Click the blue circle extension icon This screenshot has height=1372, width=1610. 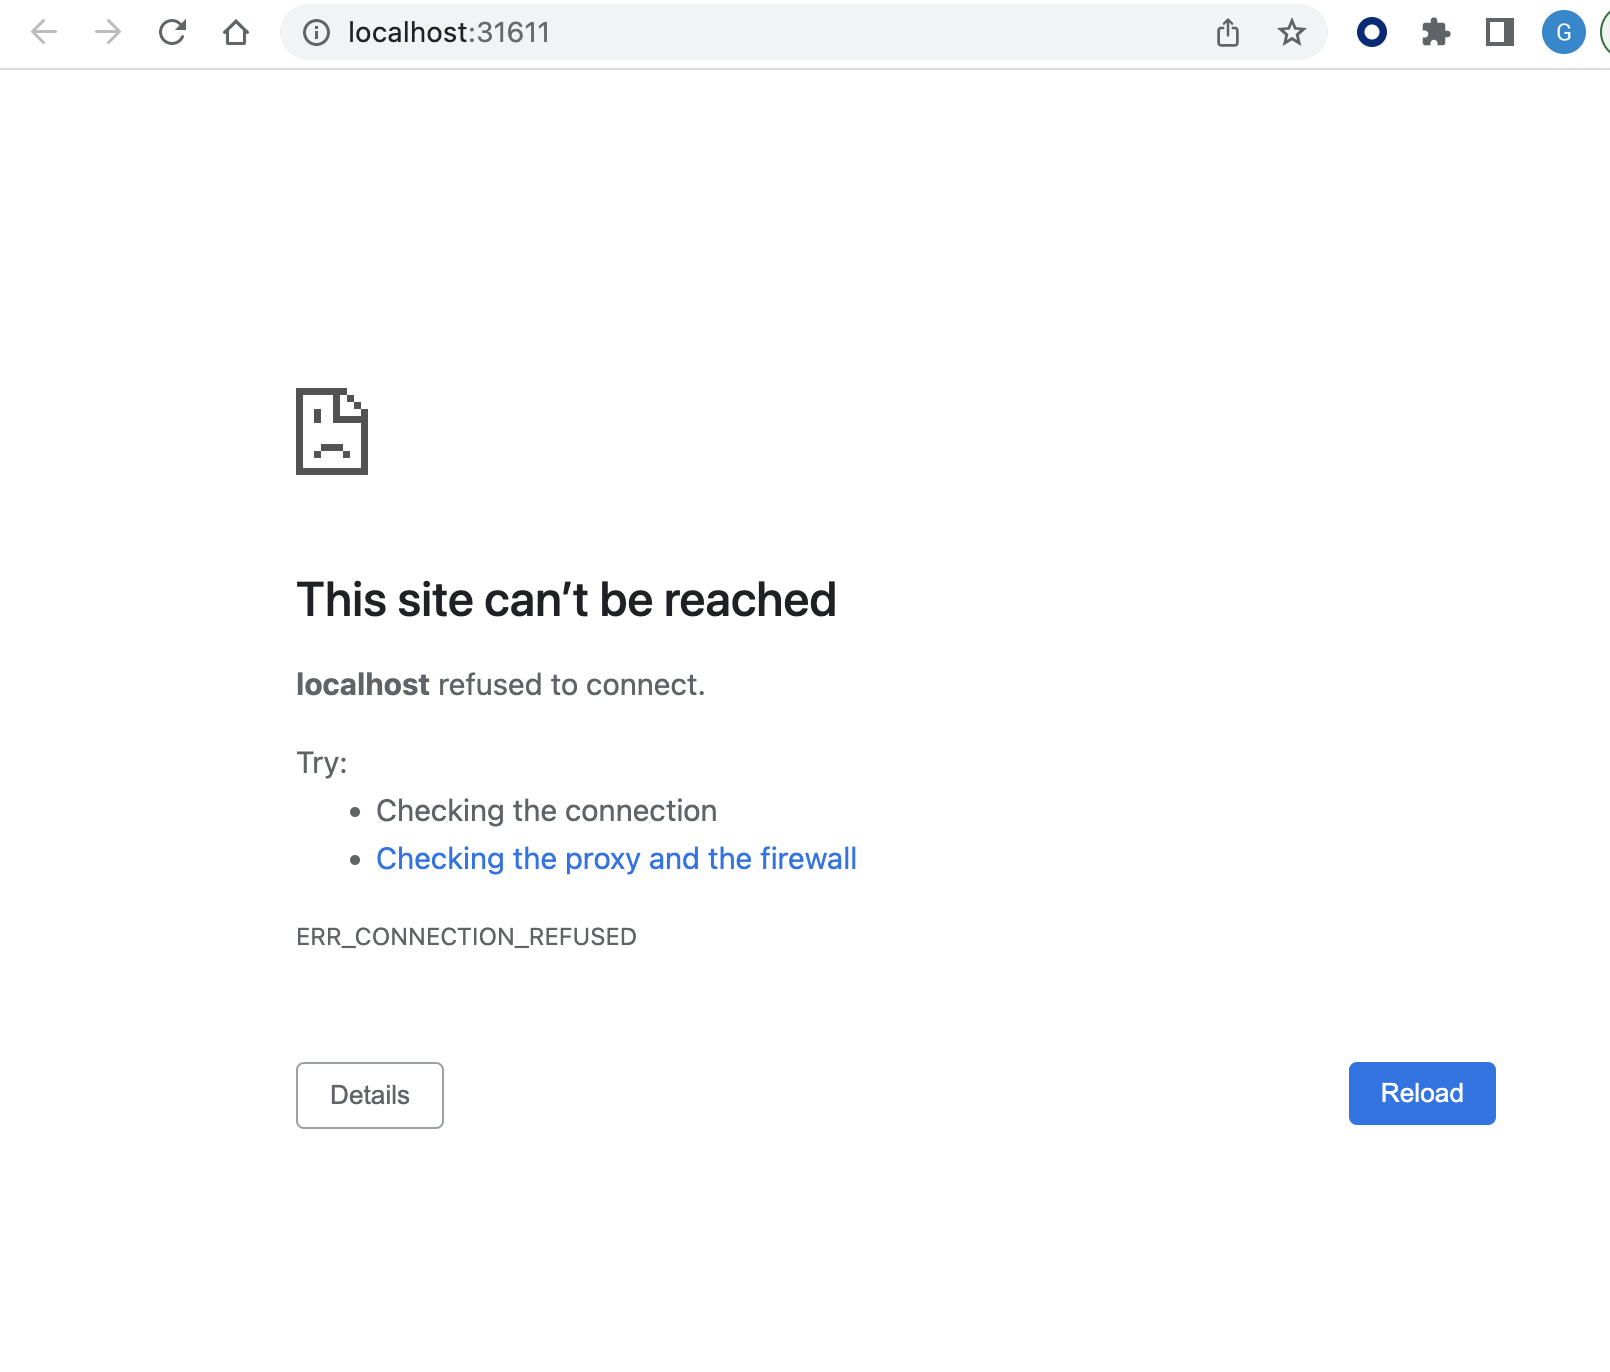(1372, 32)
